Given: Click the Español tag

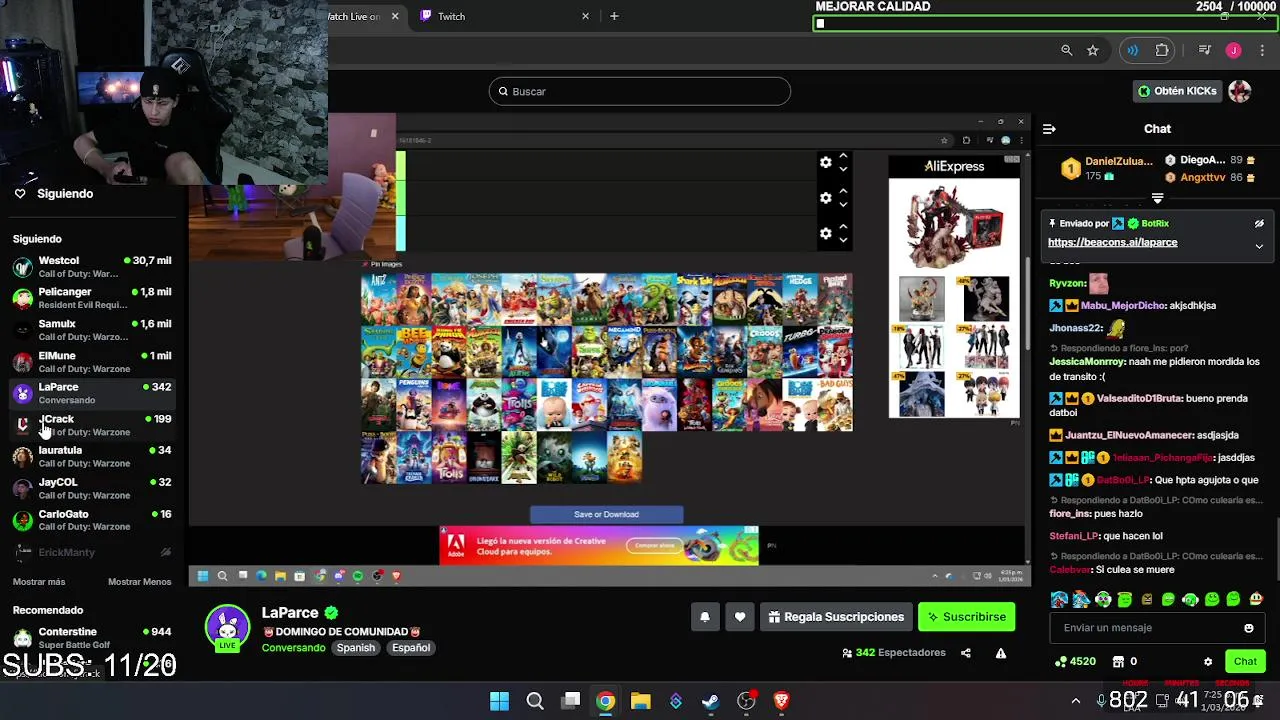Looking at the screenshot, I should 411,648.
